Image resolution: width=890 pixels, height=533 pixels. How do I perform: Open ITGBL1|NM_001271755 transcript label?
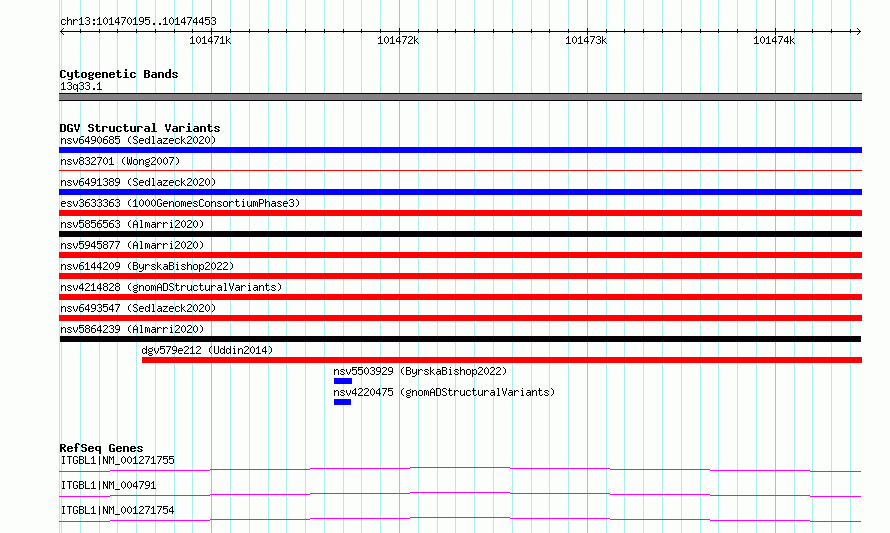click(117, 460)
